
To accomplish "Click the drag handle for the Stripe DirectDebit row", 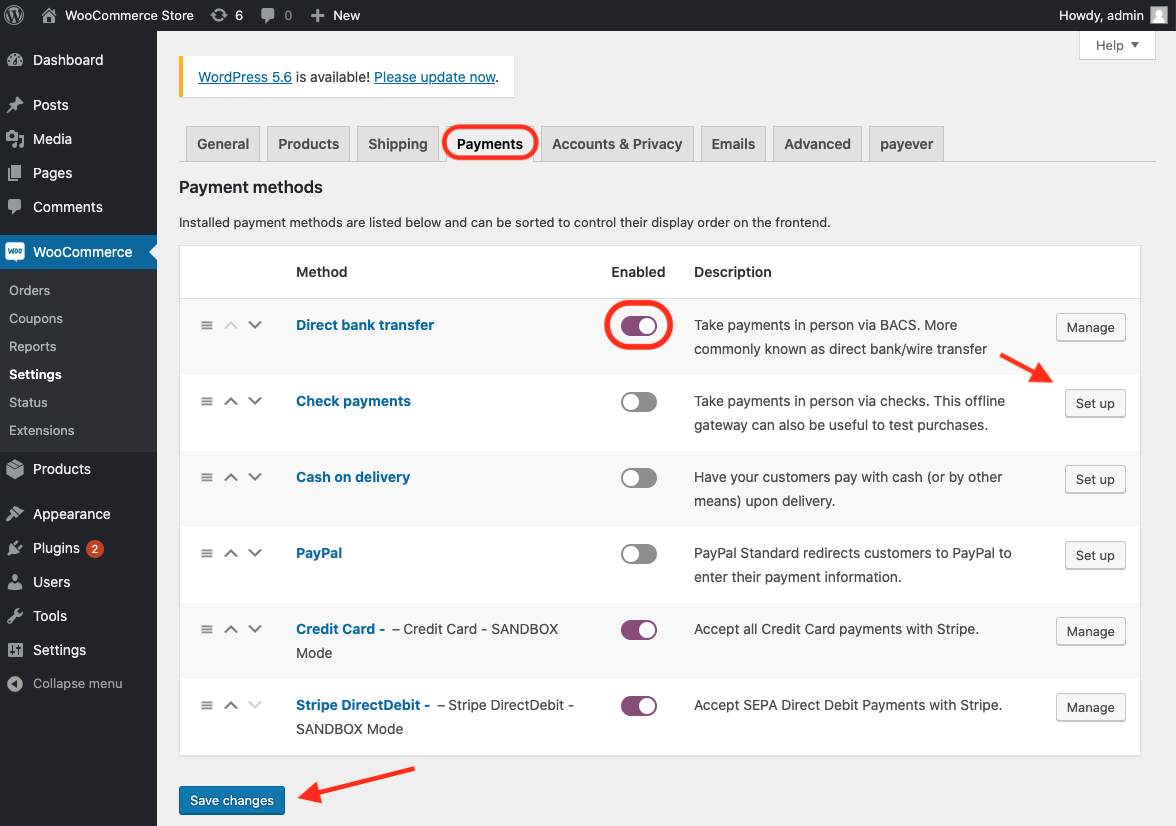I will pyautogui.click(x=207, y=705).
